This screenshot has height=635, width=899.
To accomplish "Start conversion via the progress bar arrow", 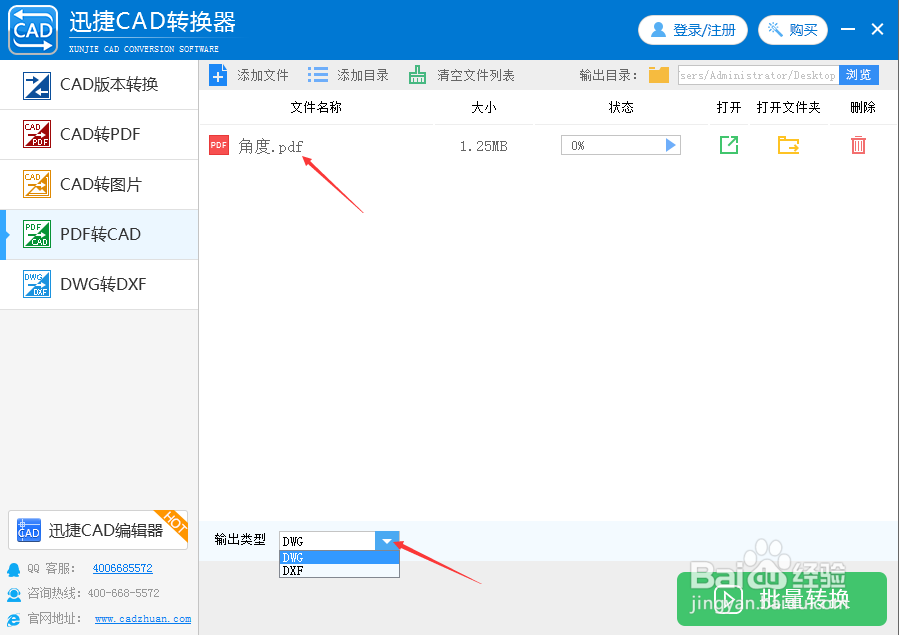I will [x=673, y=145].
